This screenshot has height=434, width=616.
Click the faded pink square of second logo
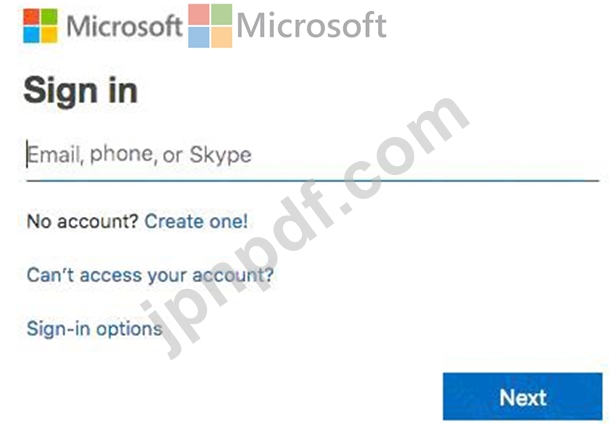pos(199,15)
